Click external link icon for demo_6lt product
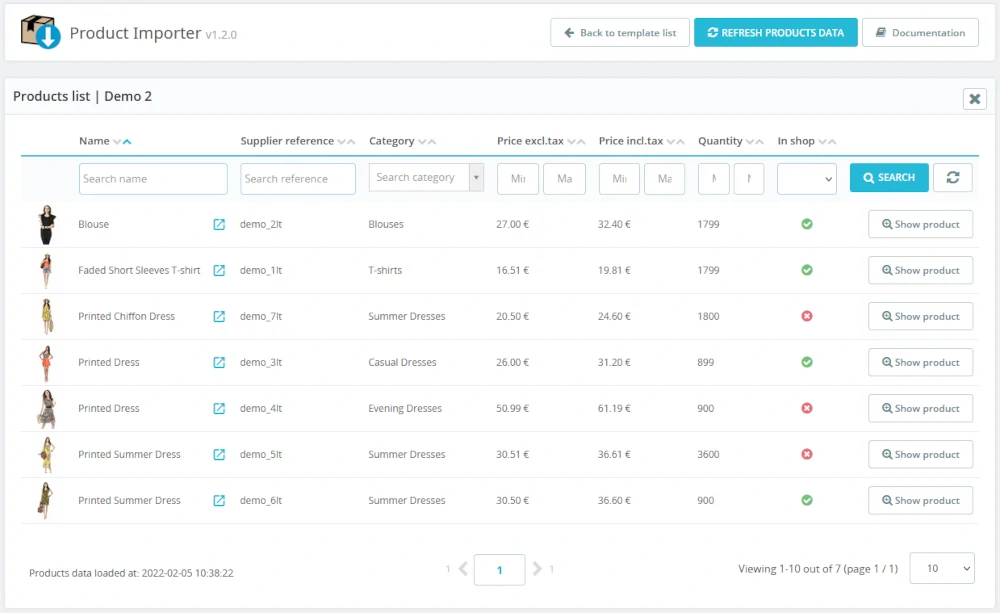This screenshot has height=613, width=1000. [219, 501]
